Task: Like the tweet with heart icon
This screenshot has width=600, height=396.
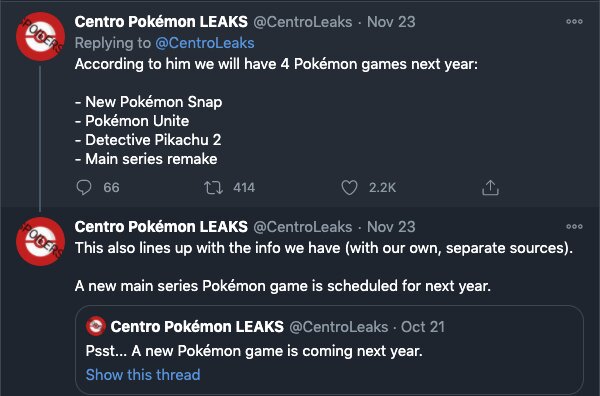Action: coord(349,188)
